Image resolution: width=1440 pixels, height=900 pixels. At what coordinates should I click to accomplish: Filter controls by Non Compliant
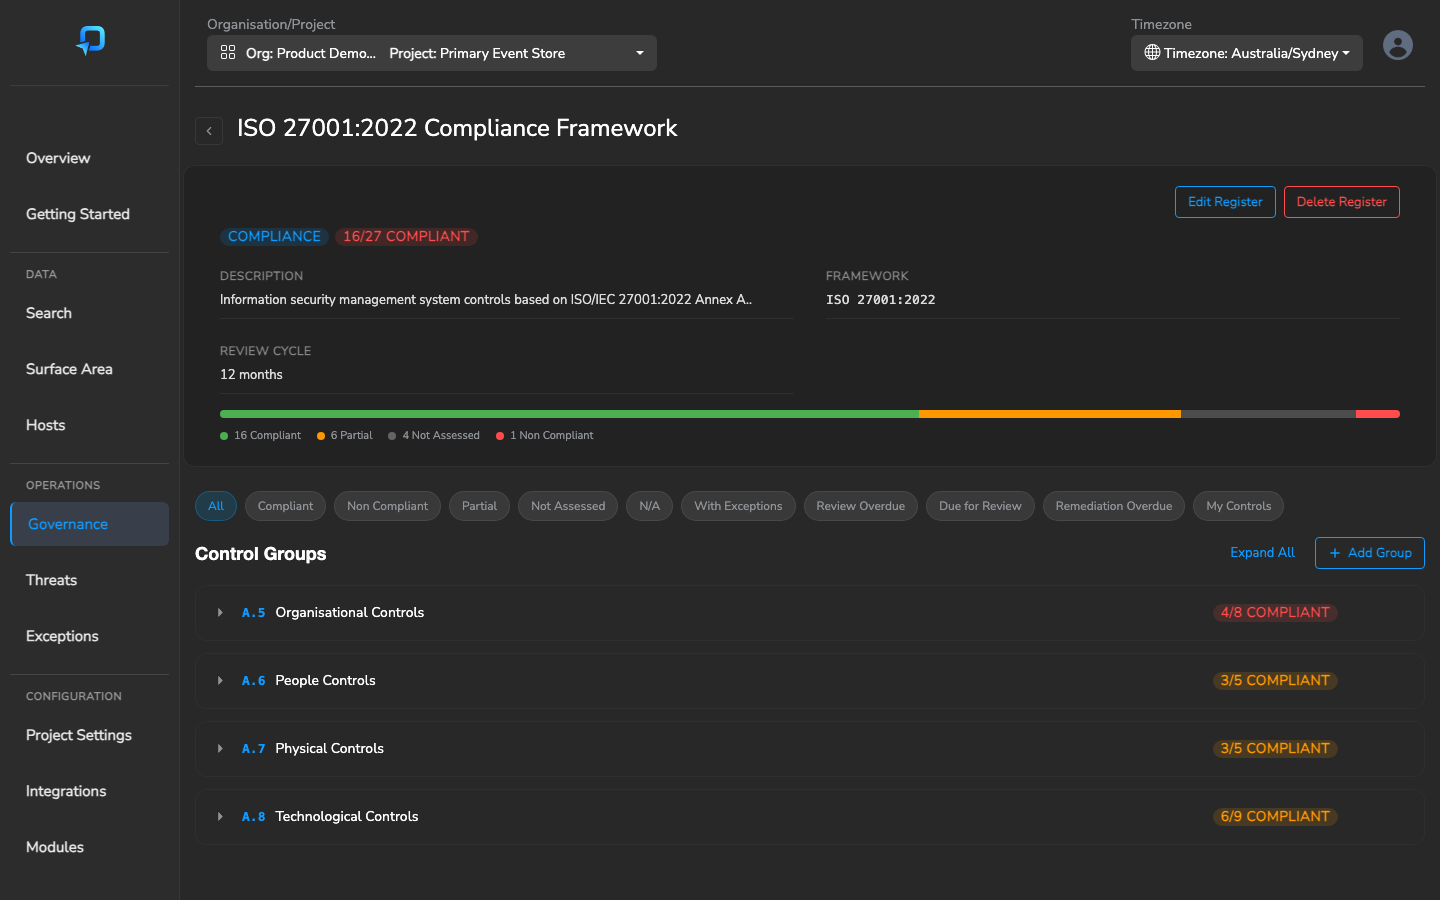(387, 506)
